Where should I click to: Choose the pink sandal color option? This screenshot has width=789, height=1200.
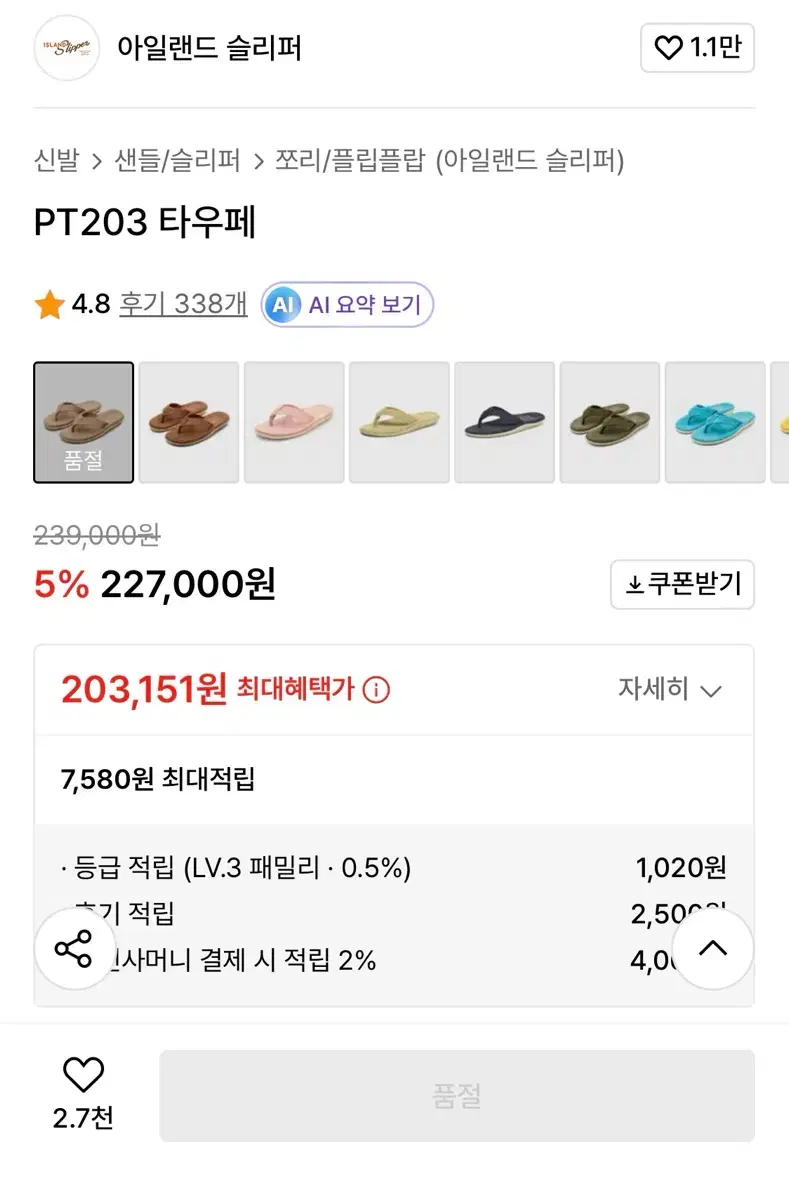coord(294,422)
